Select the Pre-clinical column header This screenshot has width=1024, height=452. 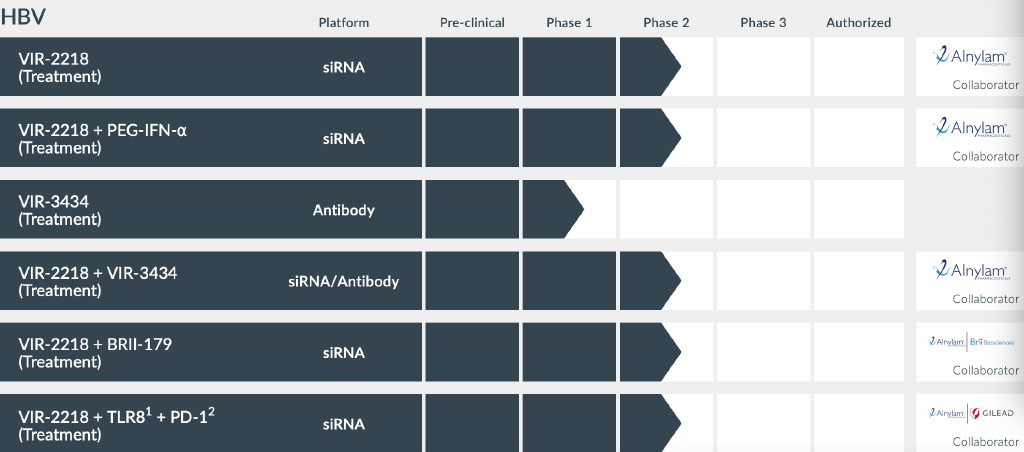472,23
